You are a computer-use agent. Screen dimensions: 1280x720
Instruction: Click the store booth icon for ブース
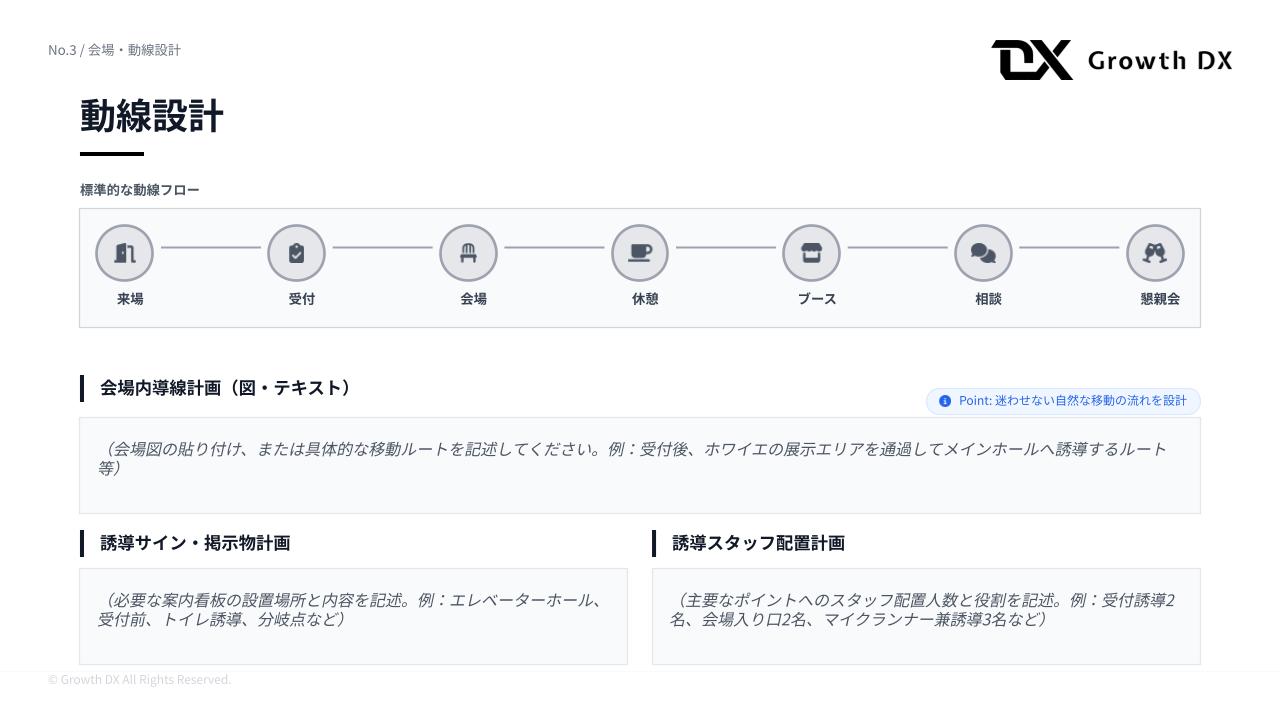click(x=811, y=253)
